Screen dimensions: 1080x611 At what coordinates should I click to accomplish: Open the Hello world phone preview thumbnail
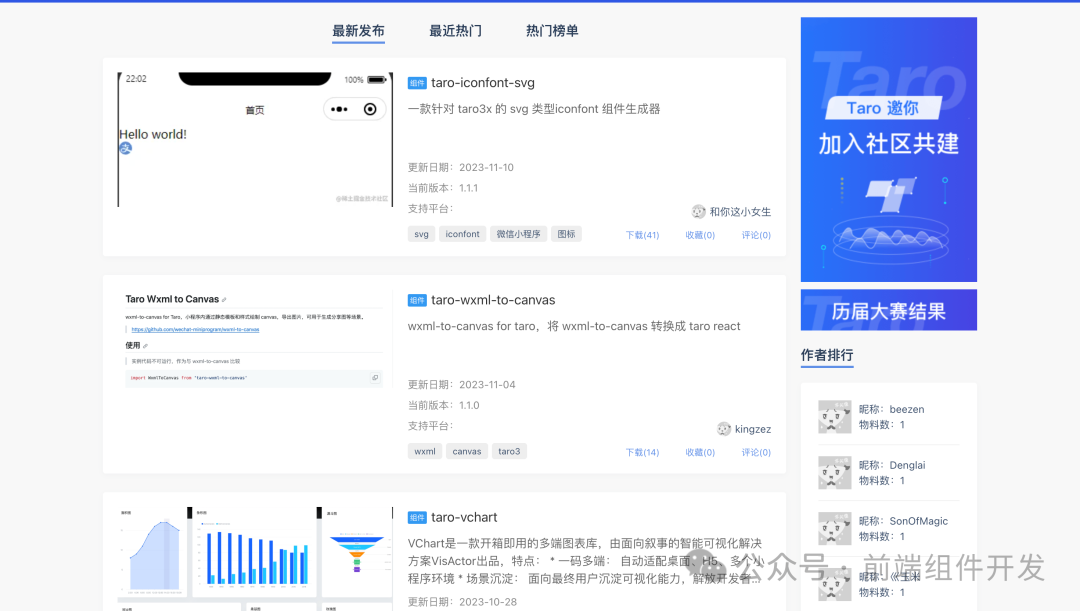click(x=255, y=139)
